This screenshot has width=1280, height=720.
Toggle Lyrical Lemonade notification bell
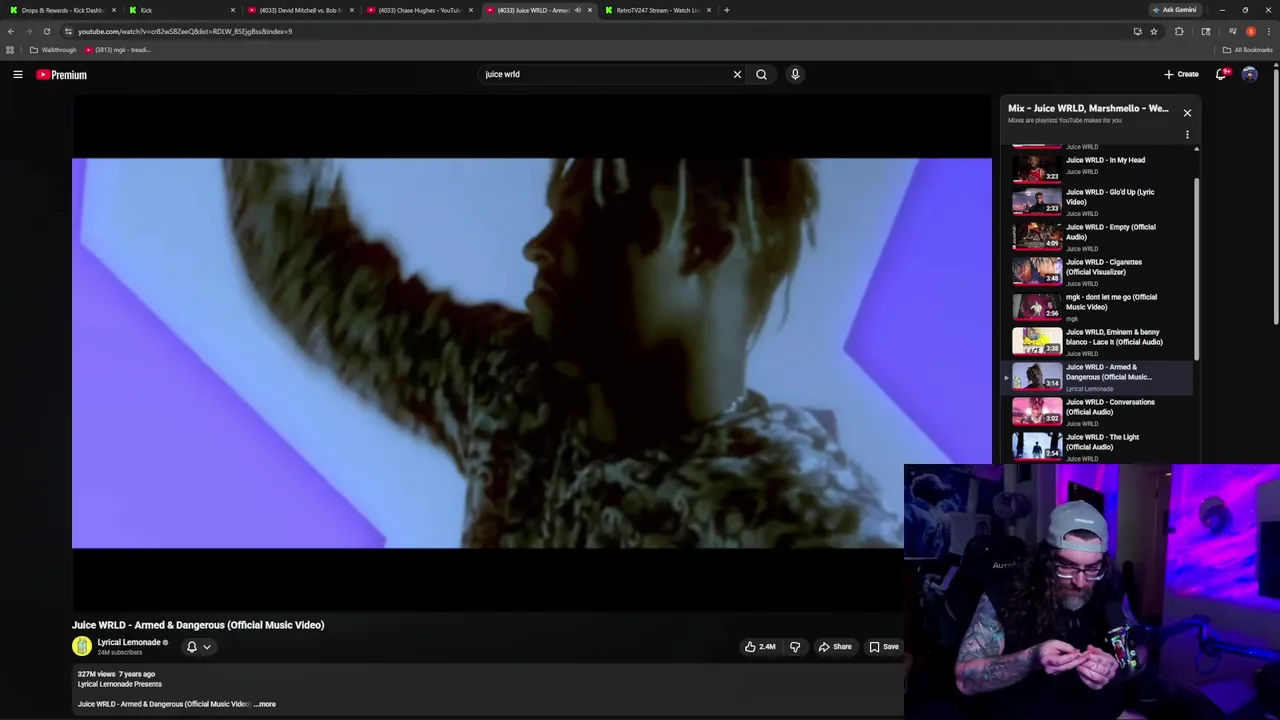click(x=192, y=647)
